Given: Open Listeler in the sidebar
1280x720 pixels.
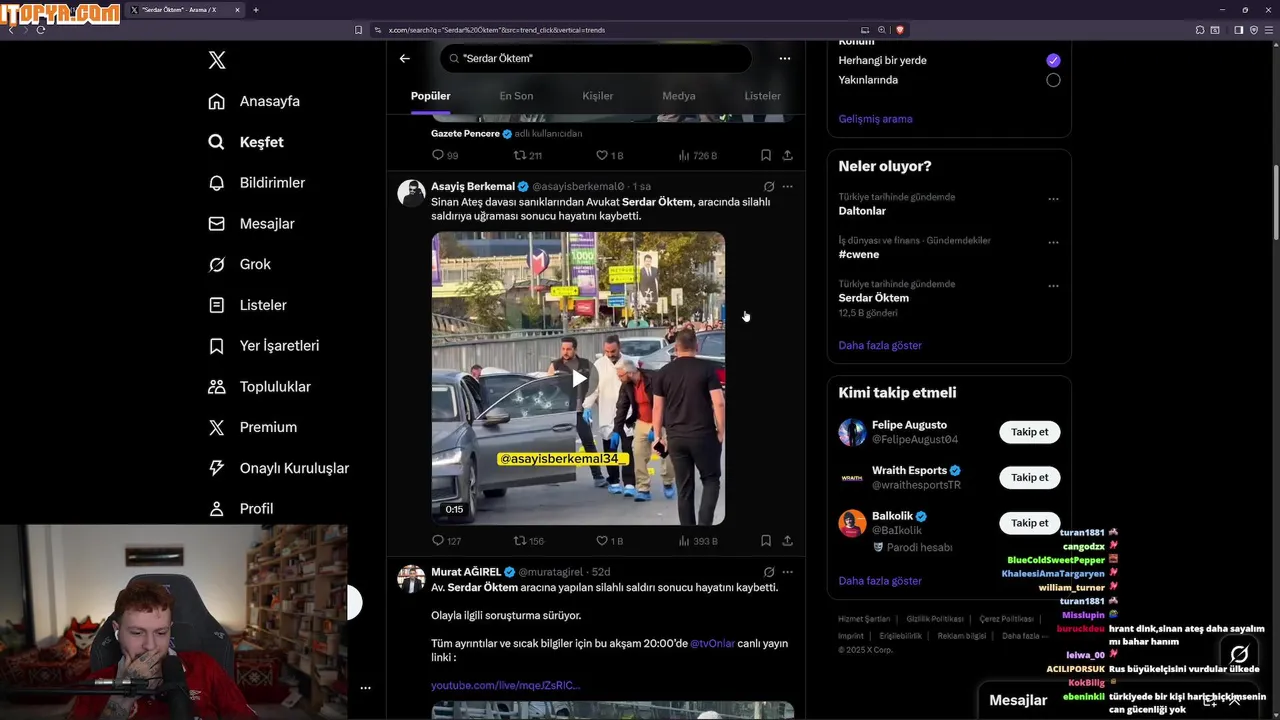Looking at the screenshot, I should (247, 305).
